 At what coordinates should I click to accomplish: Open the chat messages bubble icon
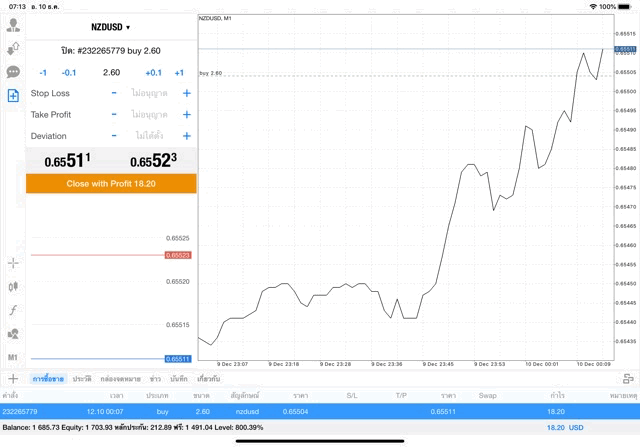13,72
